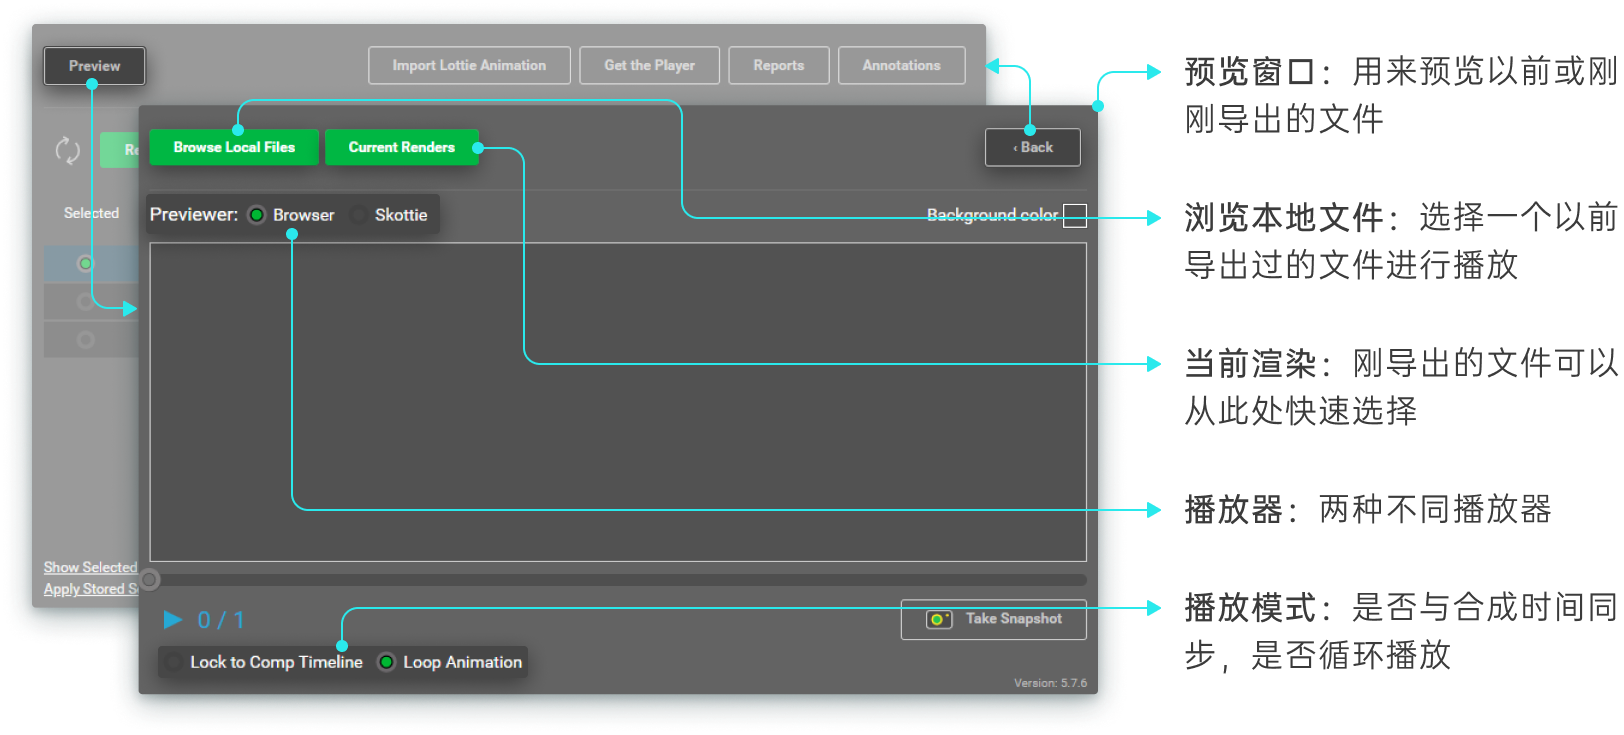Open the Annotations section
1624x735 pixels.
click(x=901, y=66)
